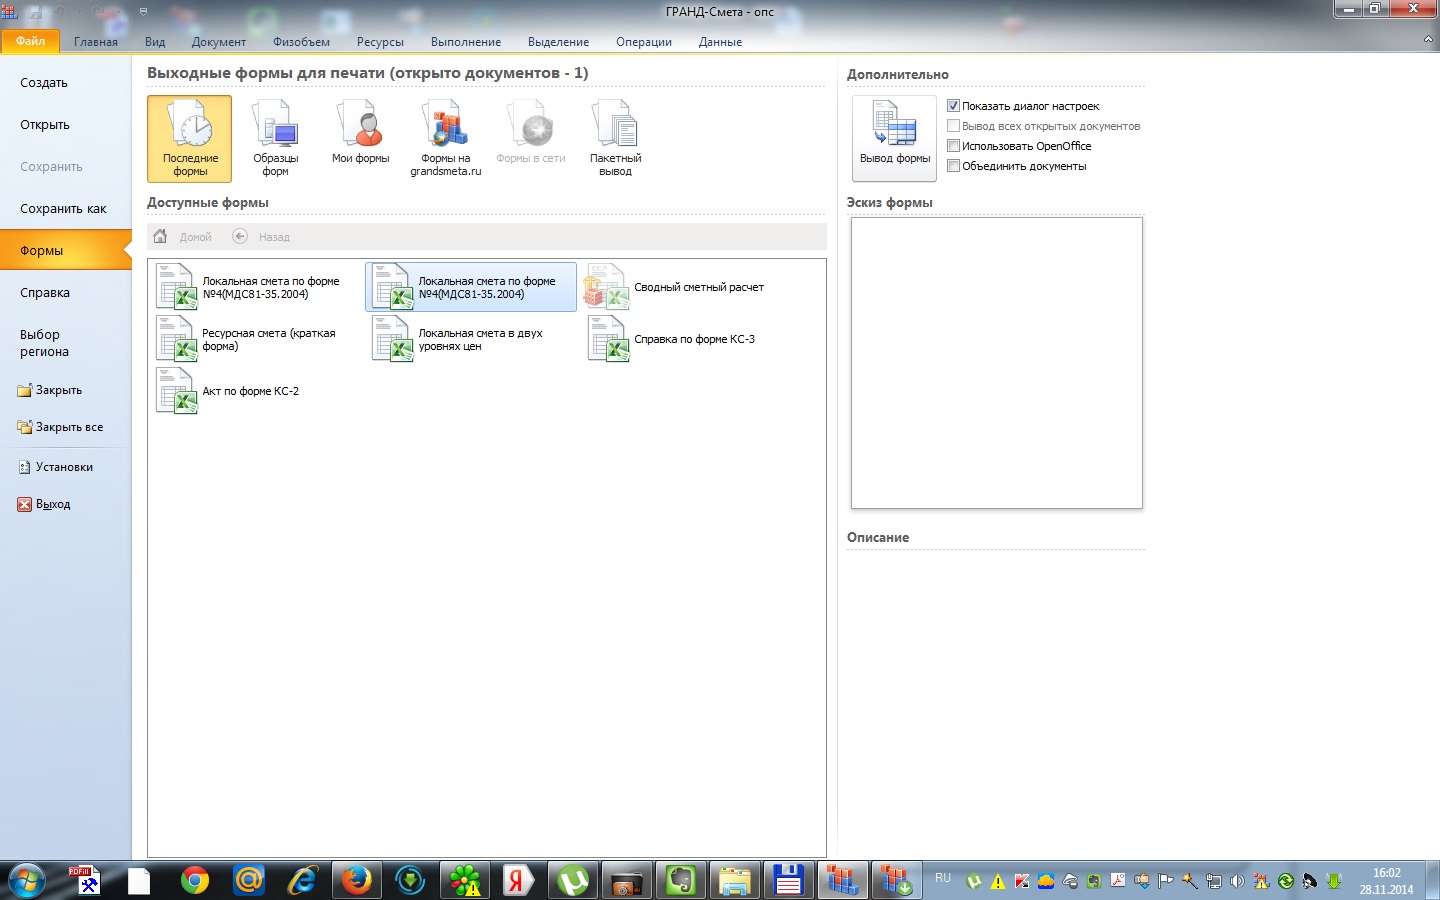This screenshot has width=1440, height=900.
Task: Open Пакетный вывод
Action: pyautogui.click(x=615, y=139)
